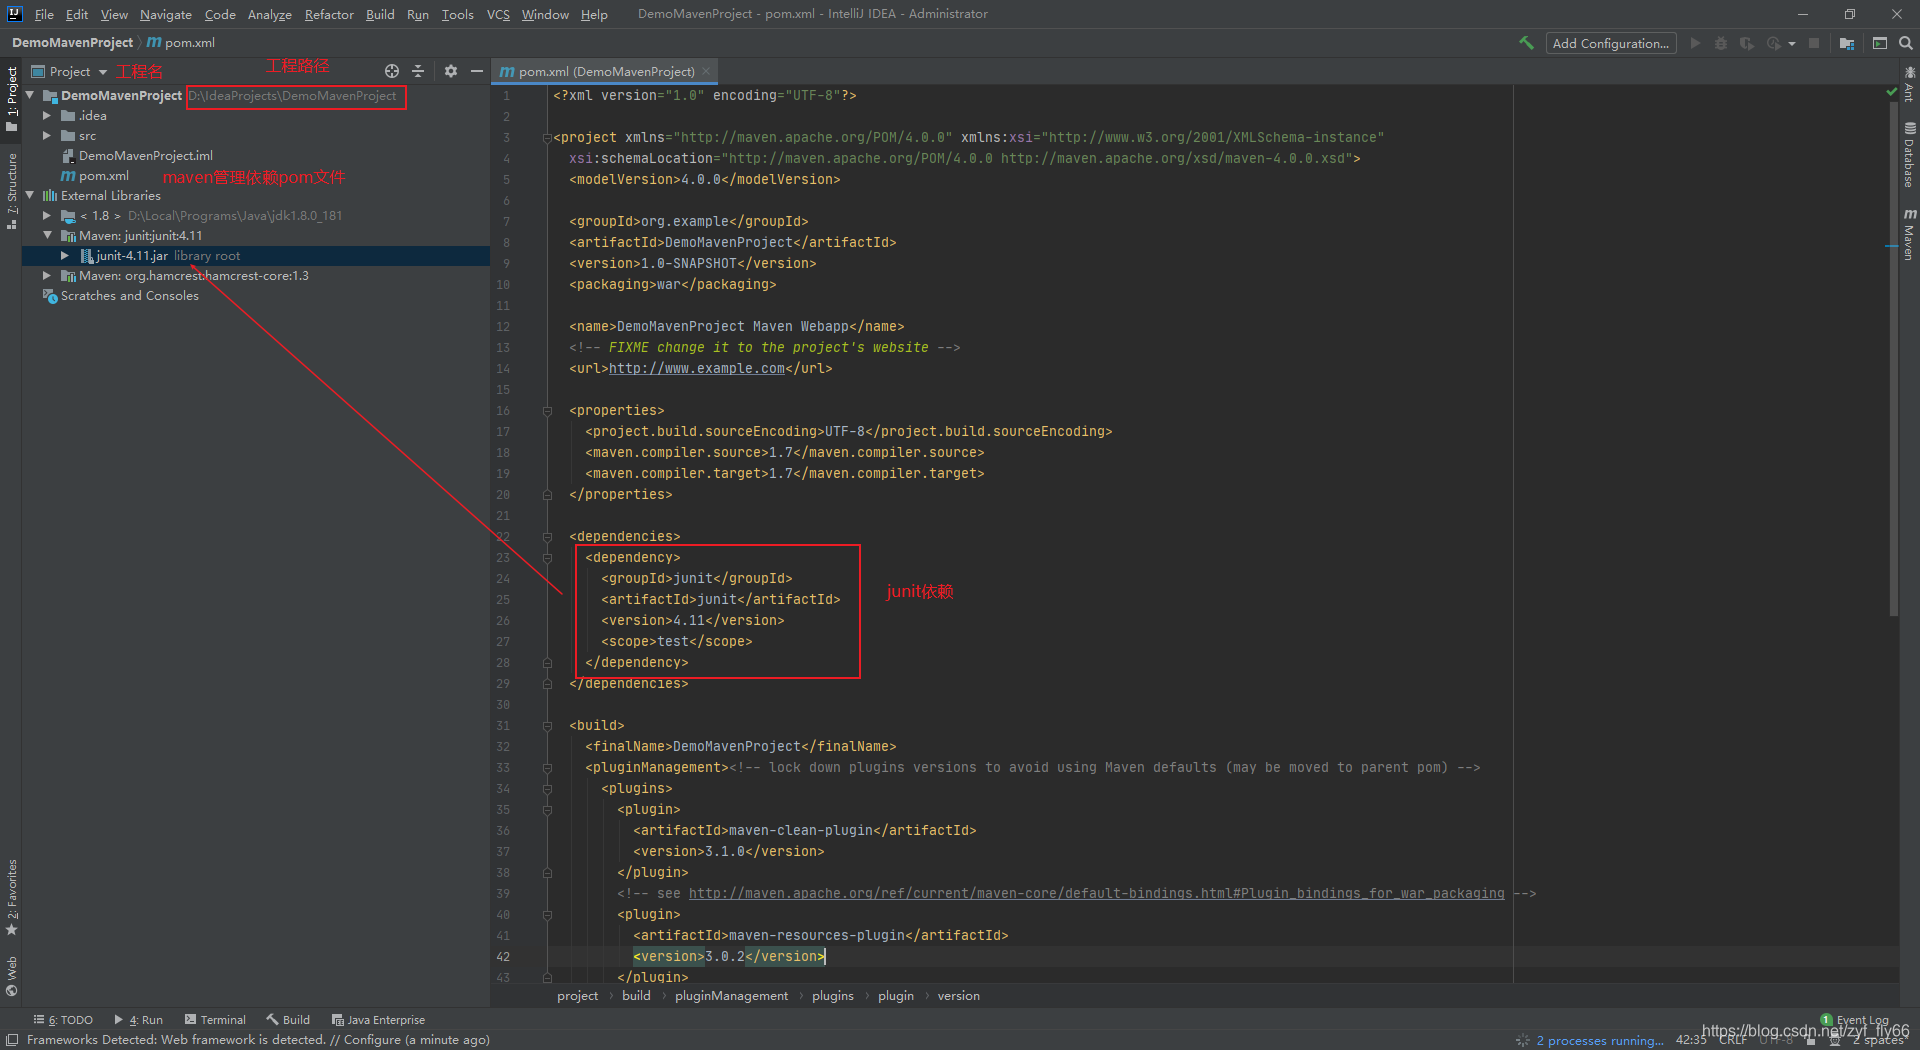Click the Run with Coverage icon
Screen dimensions: 1920x1050
click(1747, 43)
